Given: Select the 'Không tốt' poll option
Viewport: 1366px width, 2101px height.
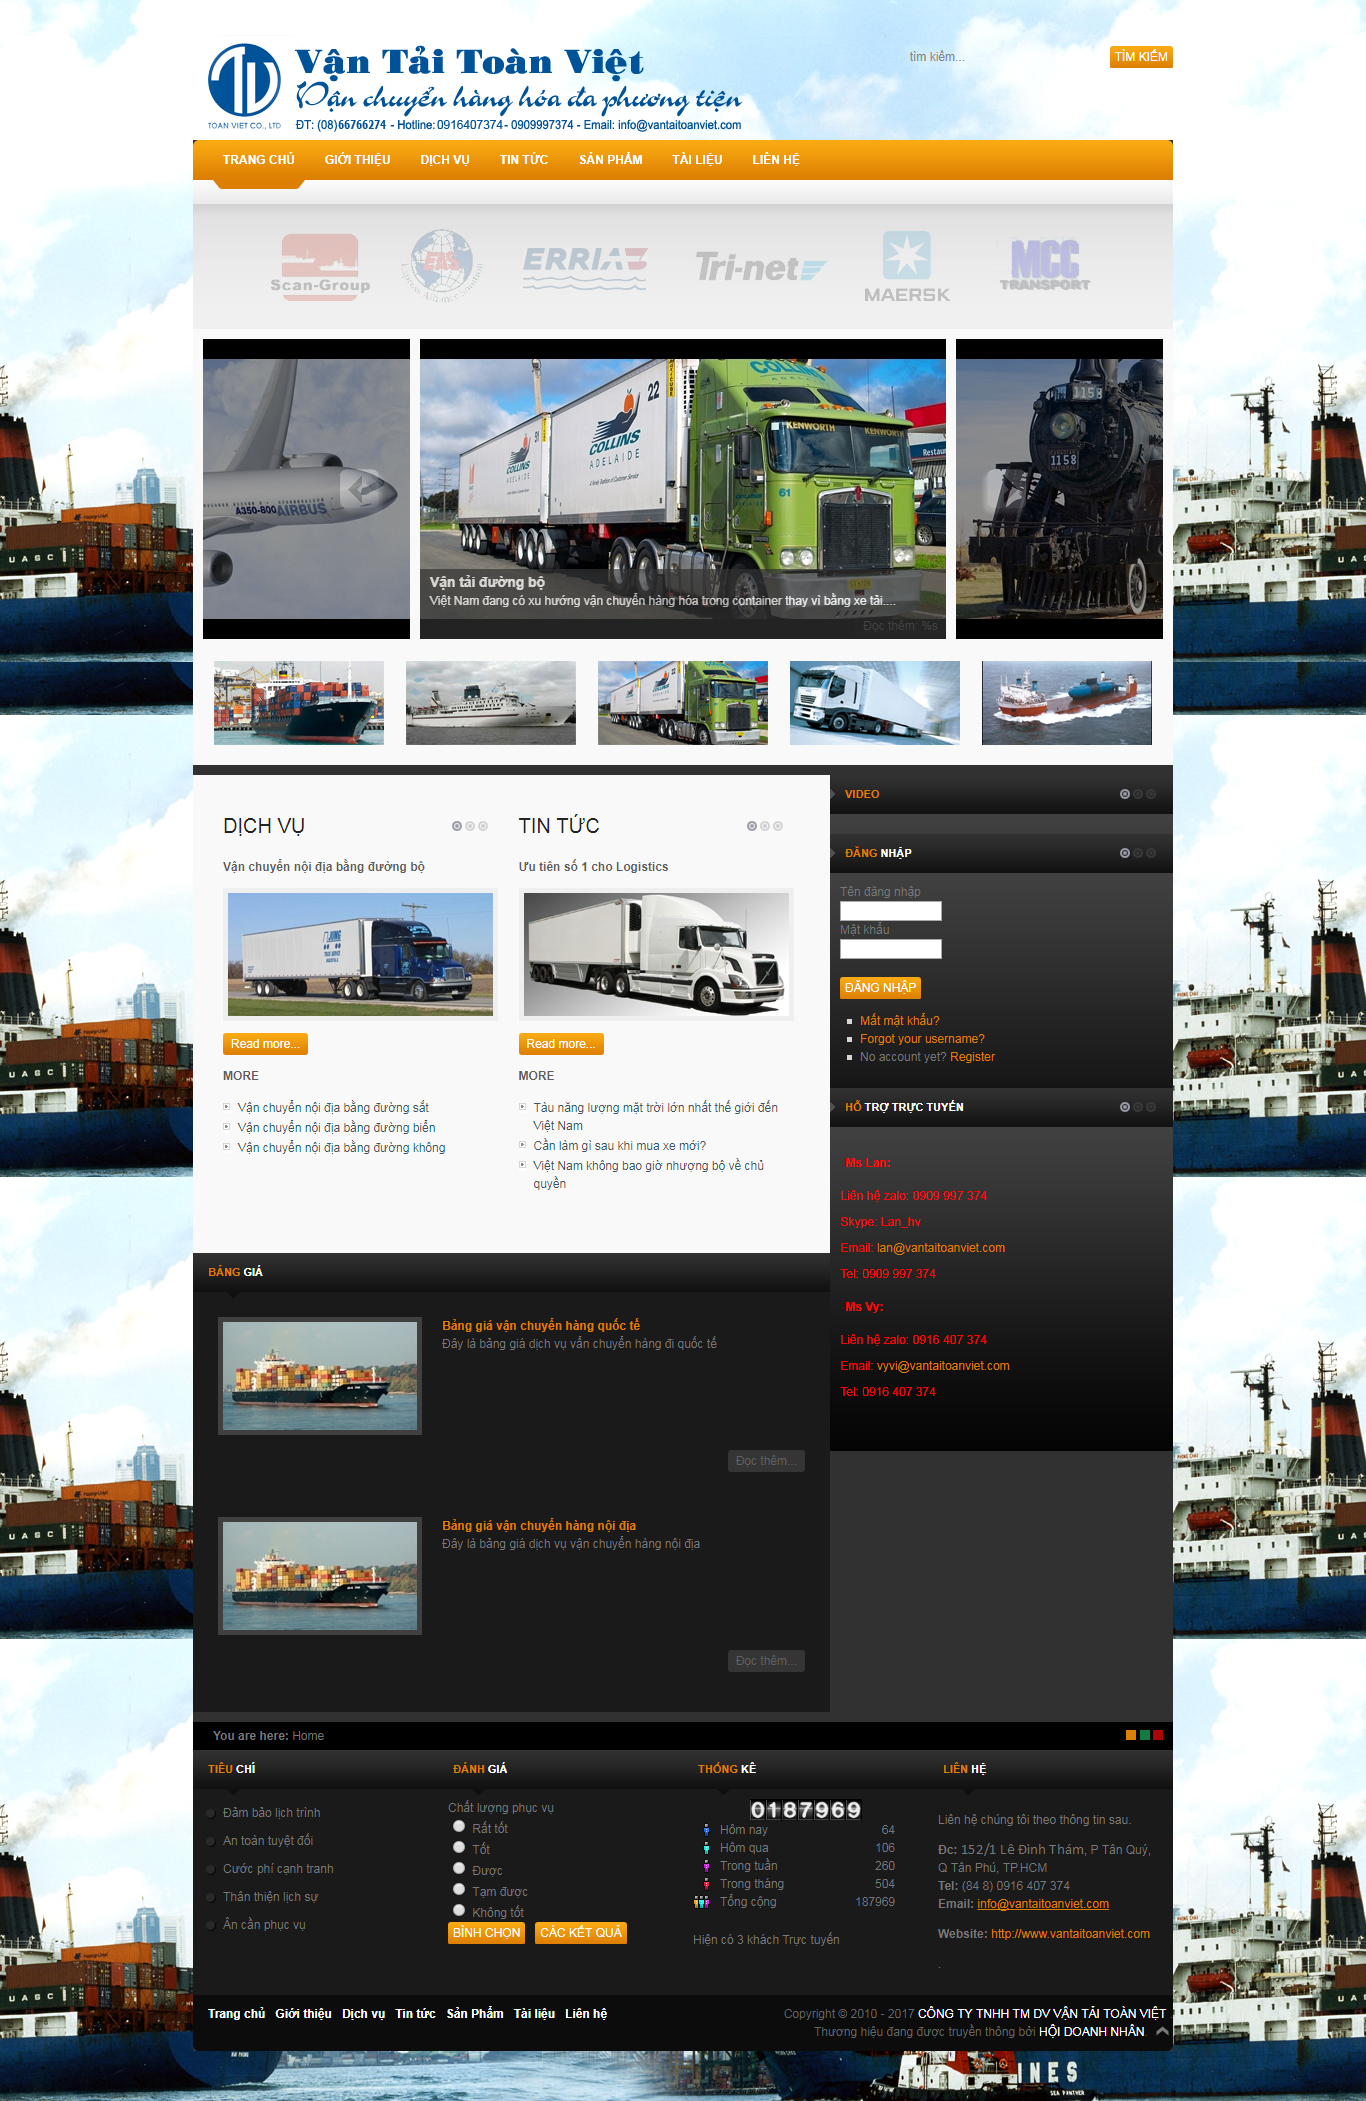Looking at the screenshot, I should point(459,1910).
